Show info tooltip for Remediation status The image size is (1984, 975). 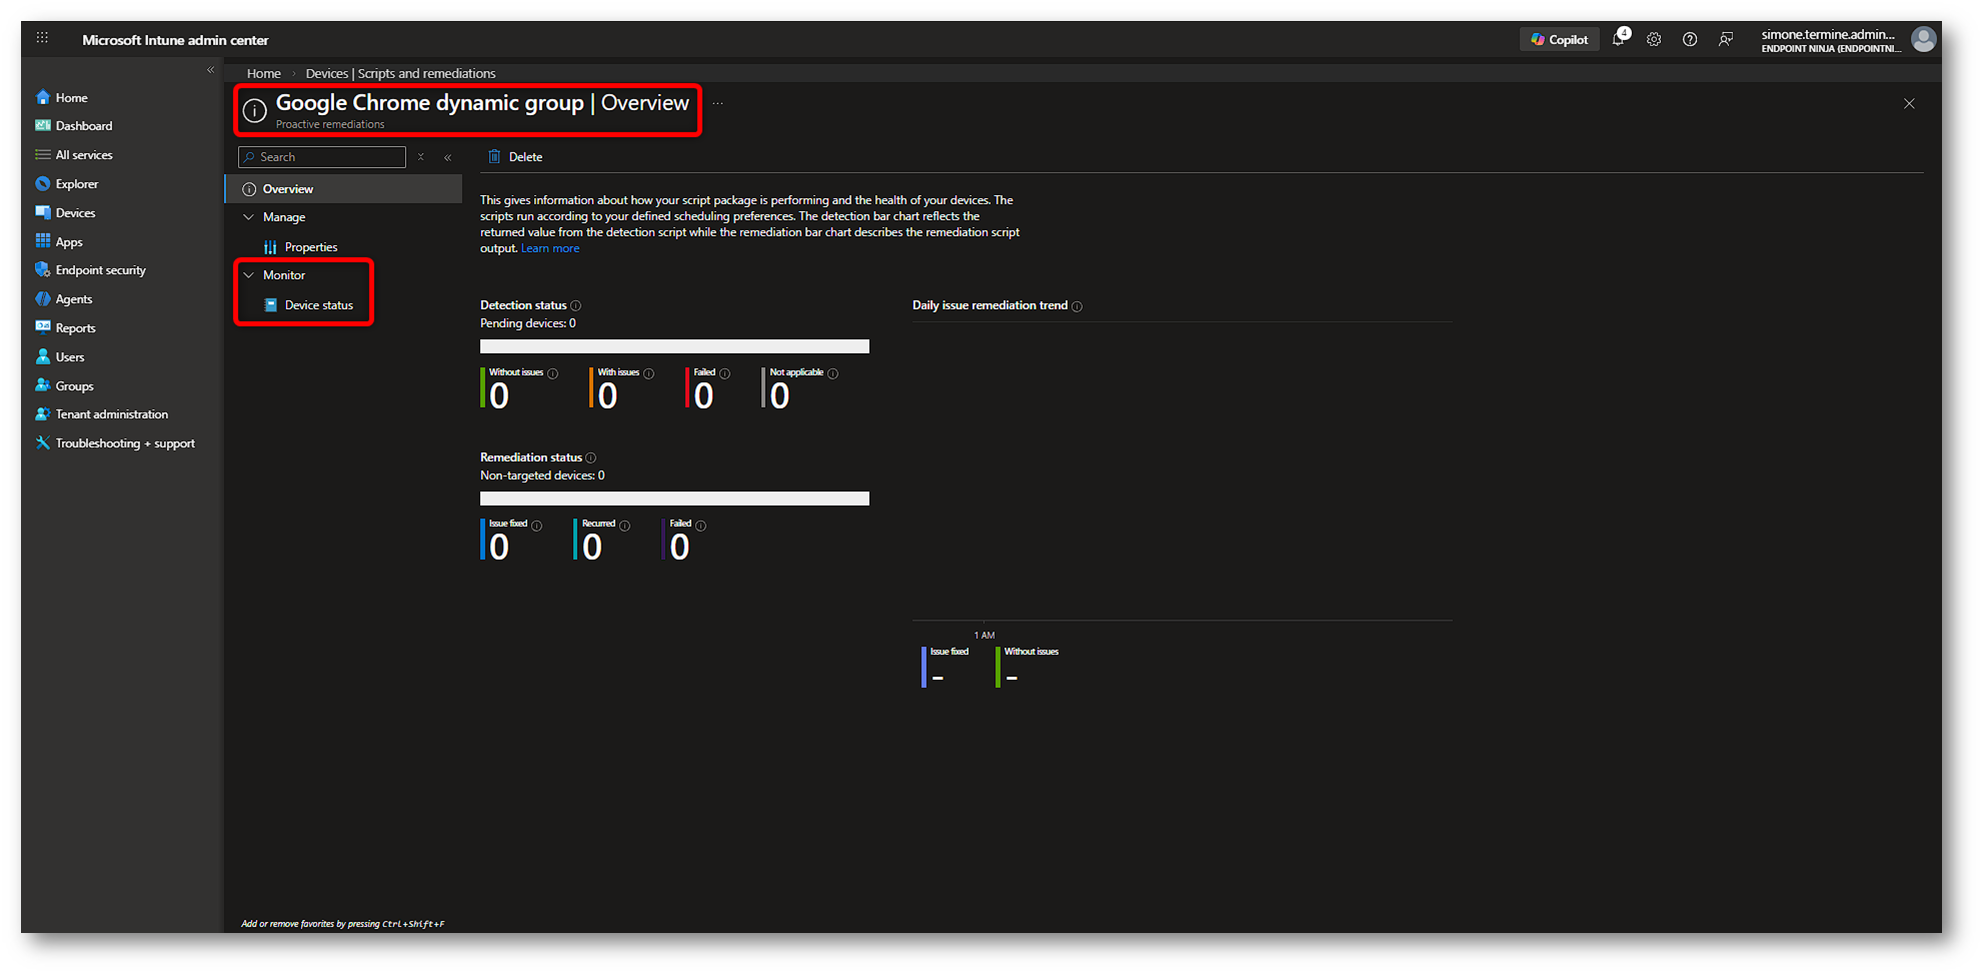(x=591, y=458)
